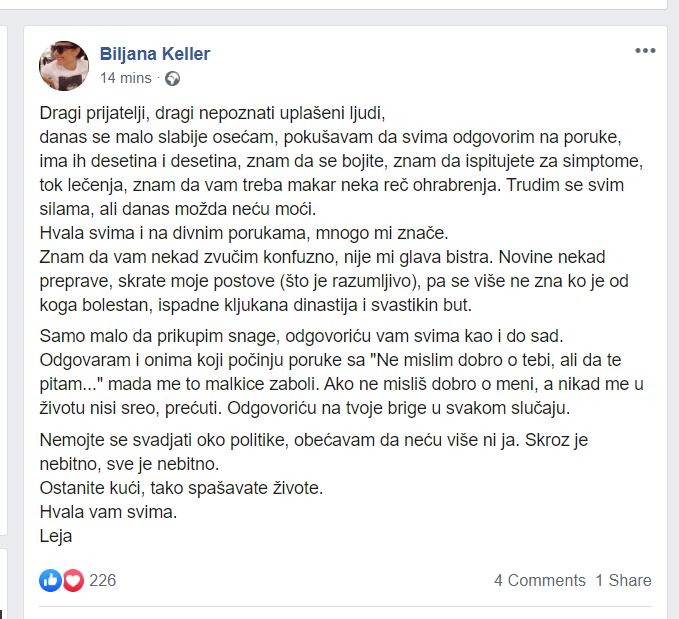Expand the 4 Comments section

pyautogui.click(x=539, y=580)
